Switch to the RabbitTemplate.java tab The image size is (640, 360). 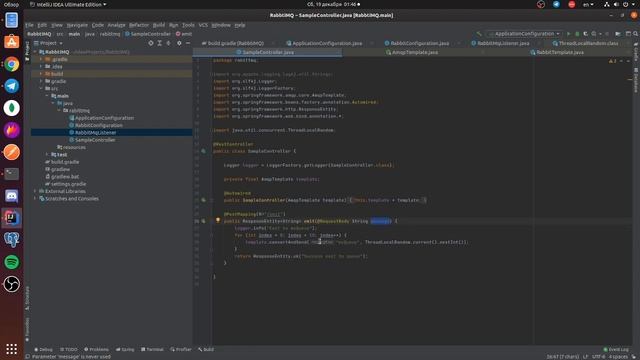[x=557, y=52]
